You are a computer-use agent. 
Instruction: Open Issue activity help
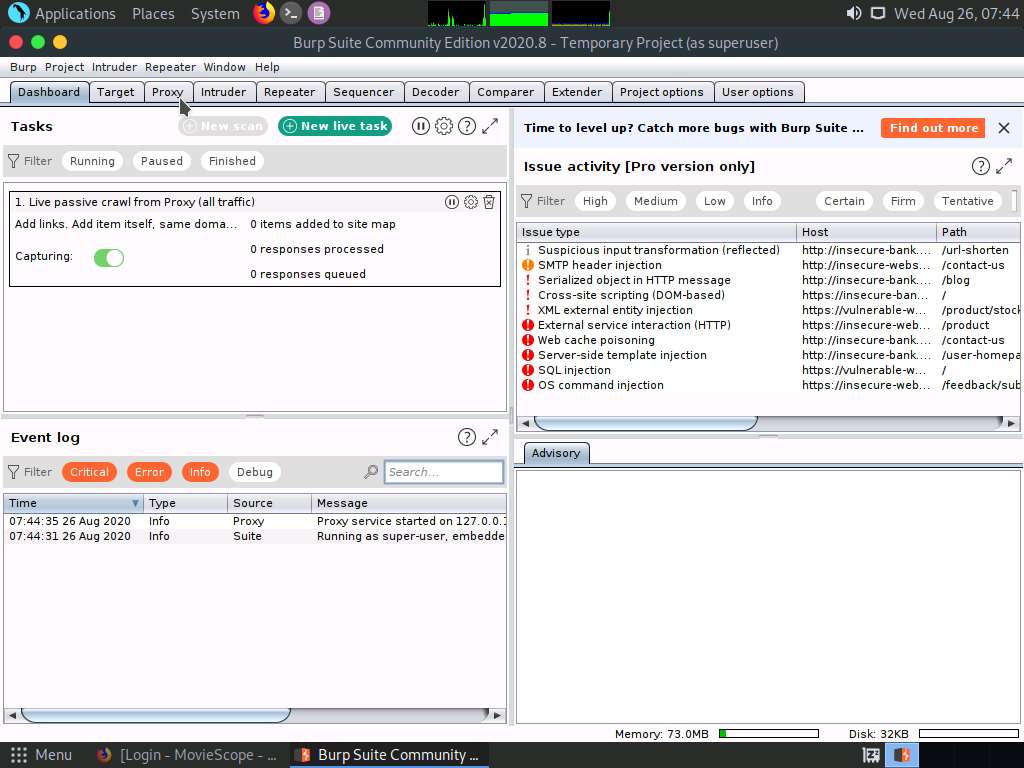pyautogui.click(x=981, y=166)
